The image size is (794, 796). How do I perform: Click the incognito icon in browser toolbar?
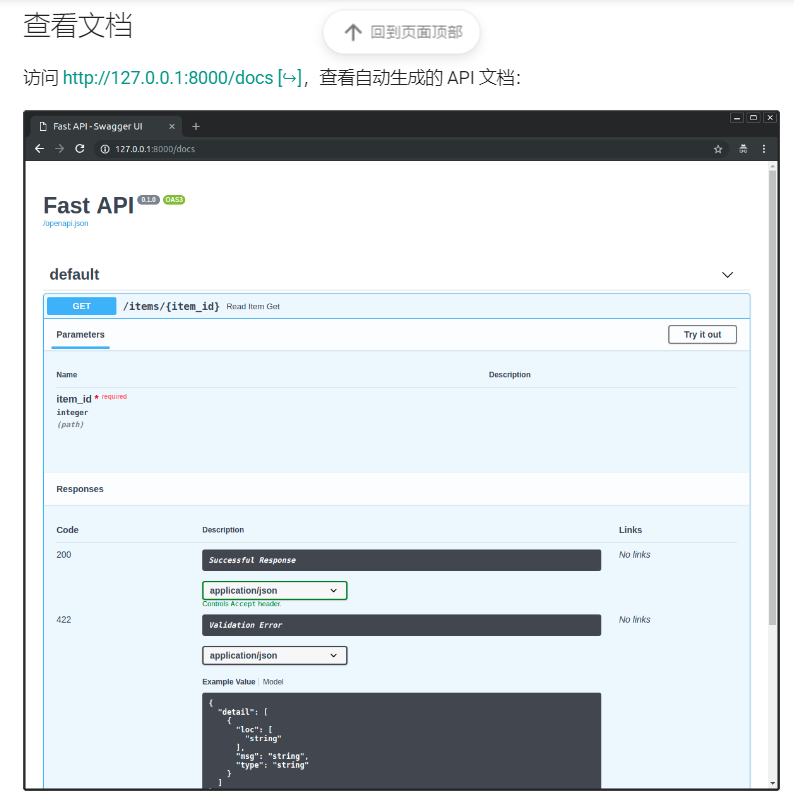[x=743, y=149]
